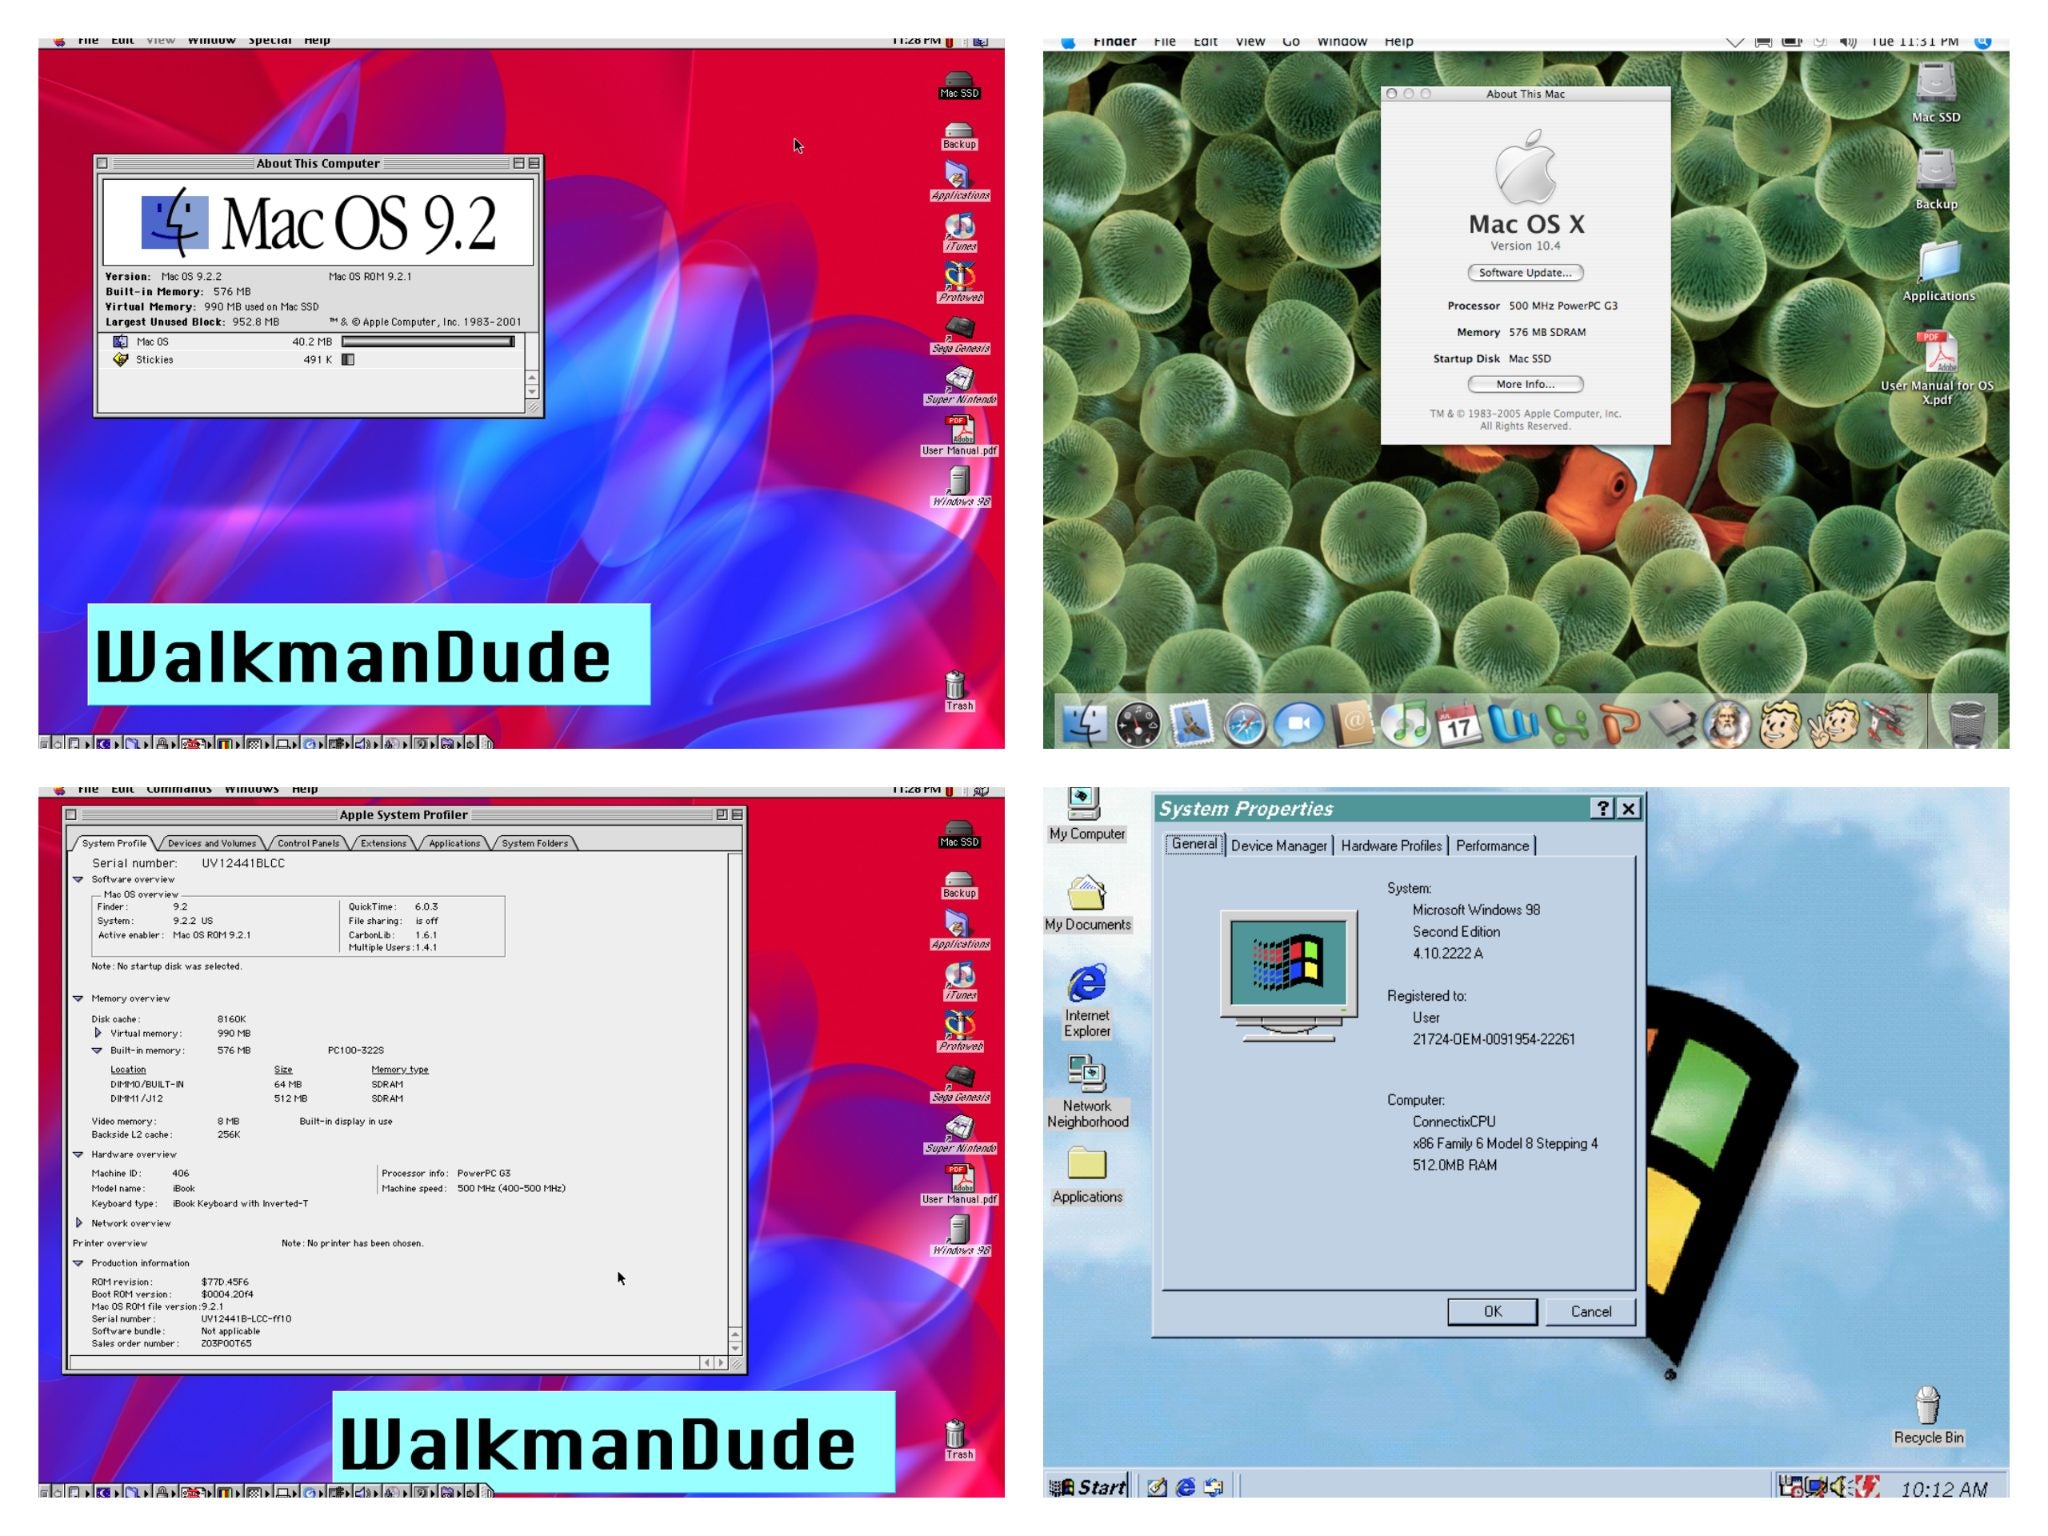Viewport: 2048px width, 1536px height.
Task: Collapse the Hardware overview section
Action: (78, 1155)
